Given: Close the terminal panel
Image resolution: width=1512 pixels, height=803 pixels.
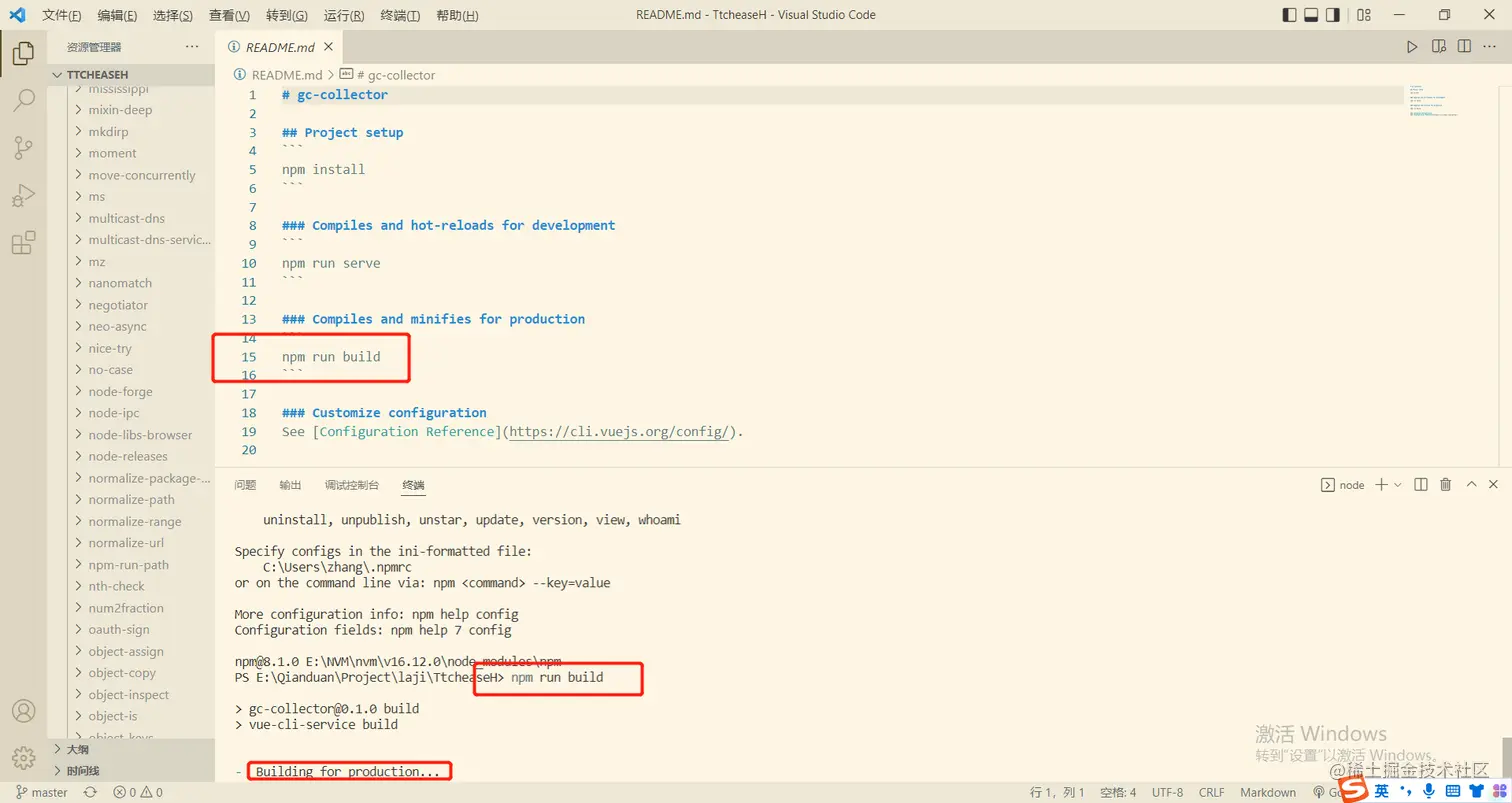Looking at the screenshot, I should click(x=1495, y=485).
